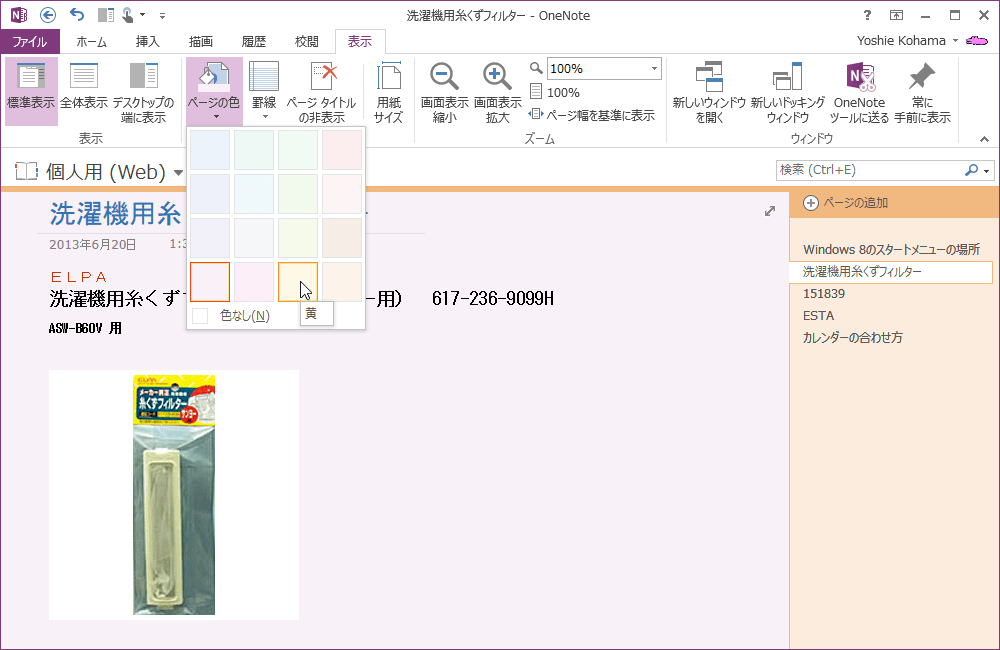Click the page date 2013年6月20日
The image size is (1000, 650).
click(92, 244)
